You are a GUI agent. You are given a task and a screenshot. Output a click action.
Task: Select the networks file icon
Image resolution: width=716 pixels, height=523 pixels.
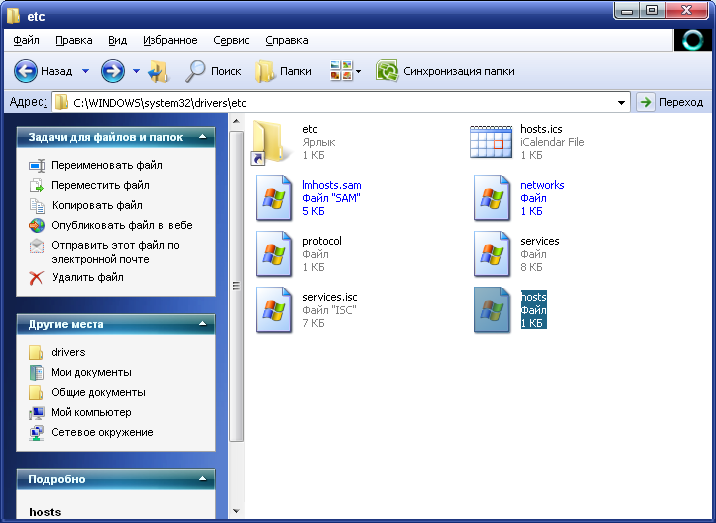pyautogui.click(x=492, y=198)
